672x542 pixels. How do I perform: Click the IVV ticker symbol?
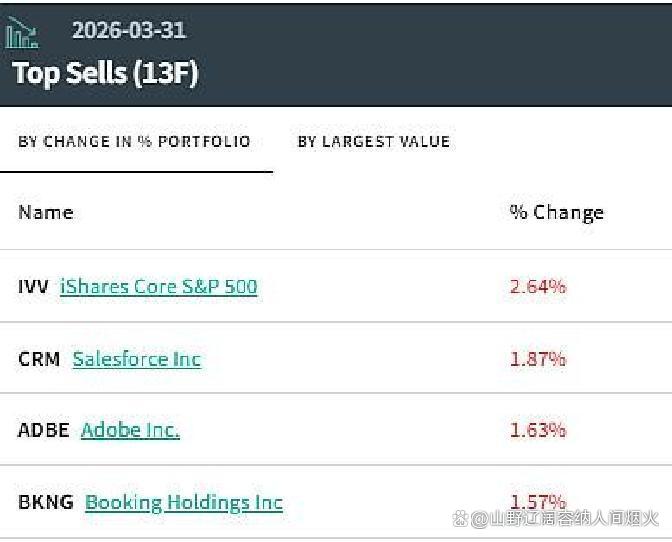pyautogui.click(x=33, y=287)
